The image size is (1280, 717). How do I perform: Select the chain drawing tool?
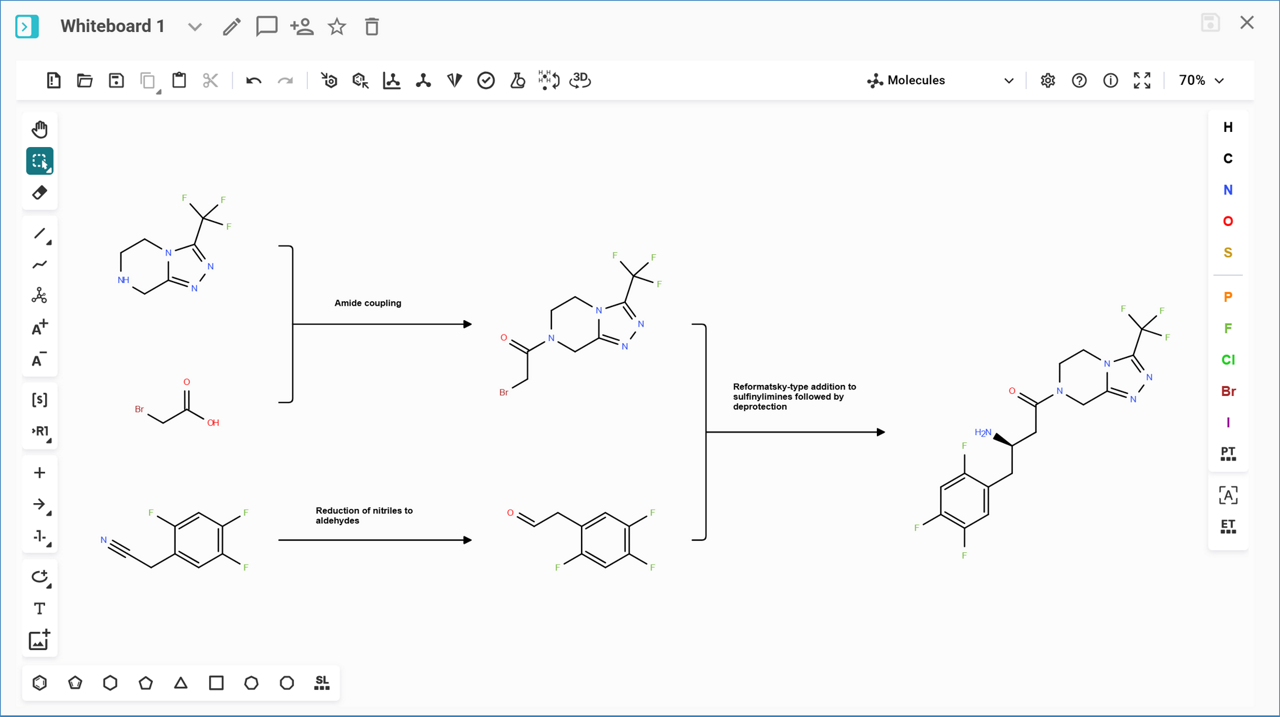[x=39, y=265]
